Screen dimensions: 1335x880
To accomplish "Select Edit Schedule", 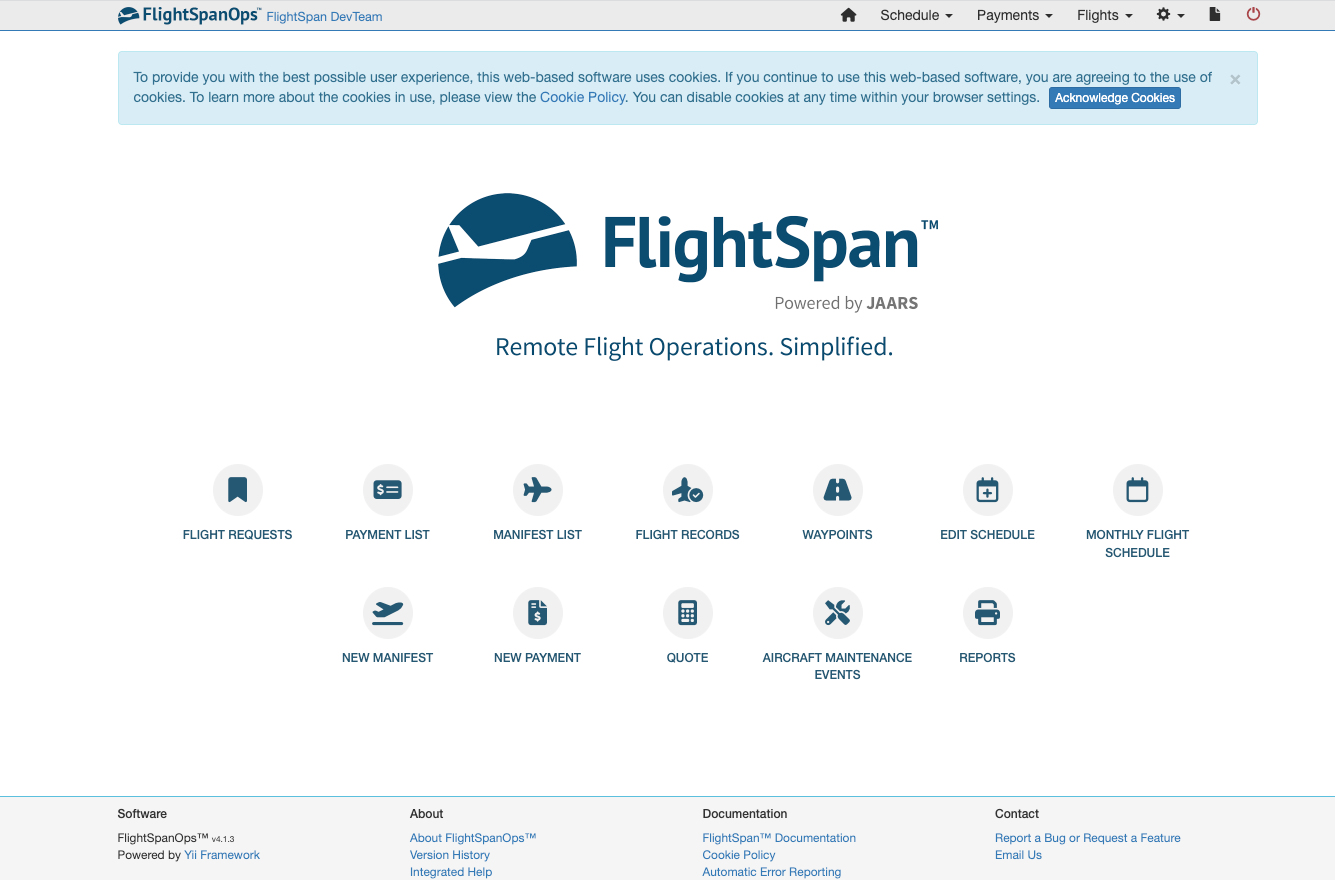I will [x=987, y=489].
